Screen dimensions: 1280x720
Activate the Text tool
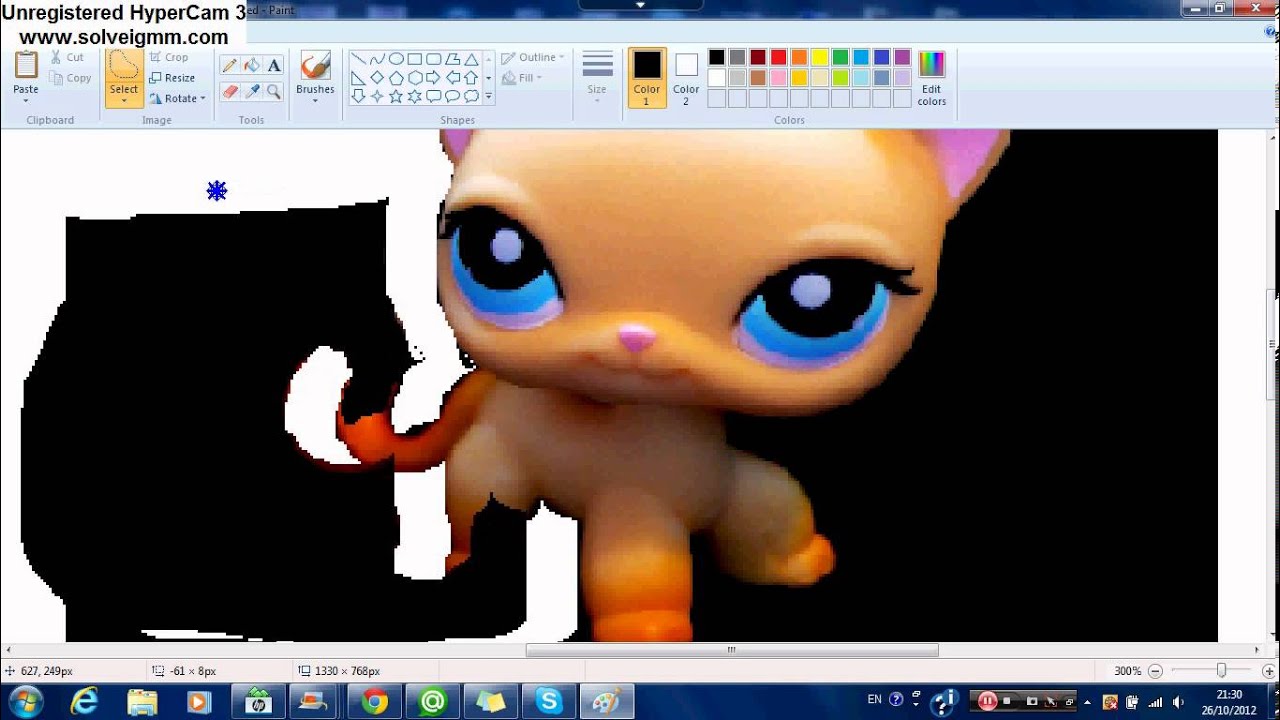click(274, 65)
